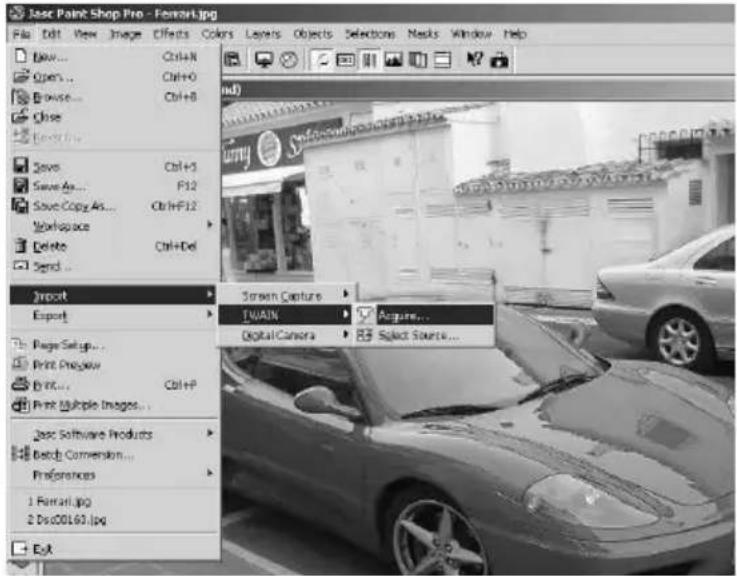Click the camera capture toolbar icon

499,60
